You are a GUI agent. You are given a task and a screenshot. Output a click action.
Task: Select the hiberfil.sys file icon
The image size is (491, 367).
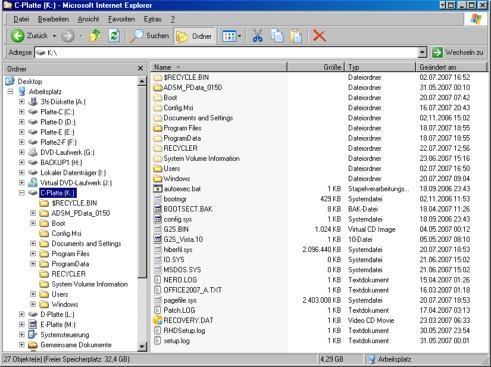click(x=157, y=249)
